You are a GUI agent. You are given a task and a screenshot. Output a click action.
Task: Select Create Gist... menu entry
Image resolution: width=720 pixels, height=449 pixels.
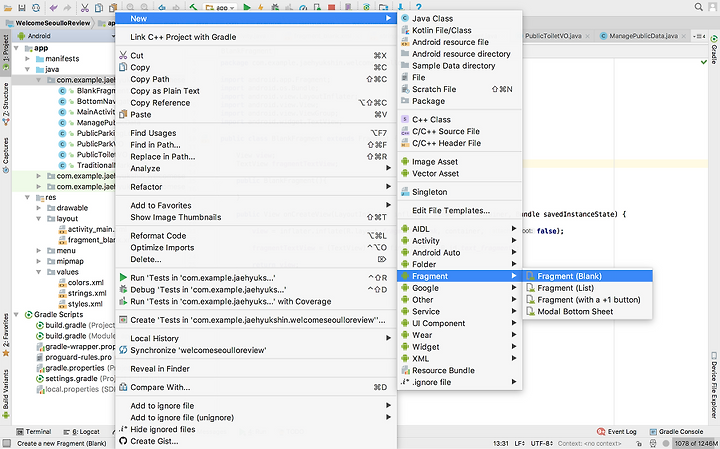tap(256, 441)
